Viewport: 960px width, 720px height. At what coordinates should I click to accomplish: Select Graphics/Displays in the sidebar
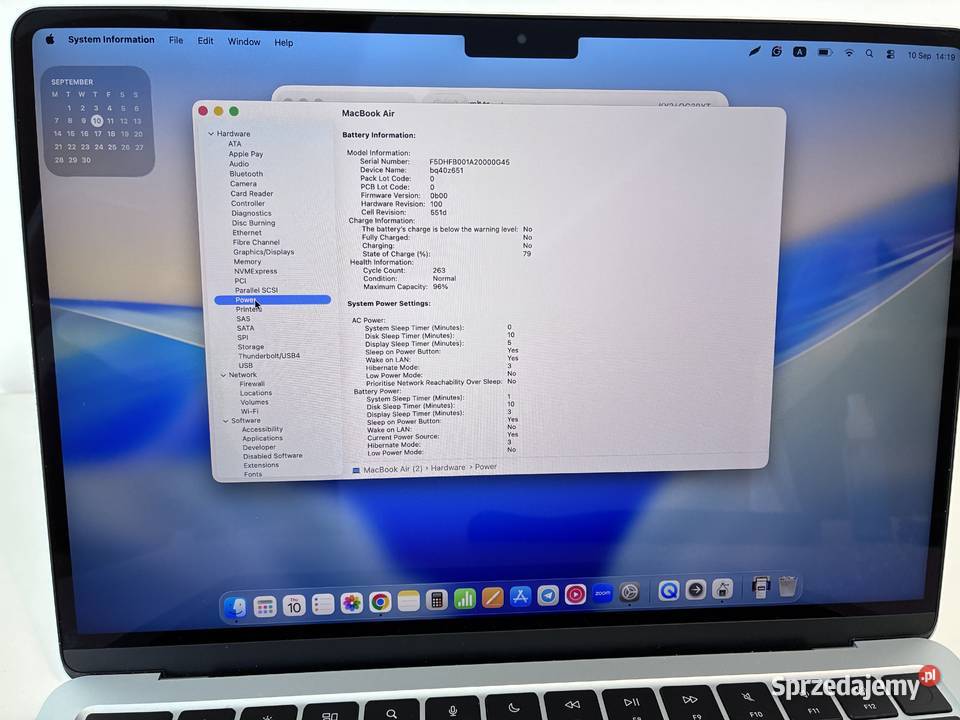point(264,252)
